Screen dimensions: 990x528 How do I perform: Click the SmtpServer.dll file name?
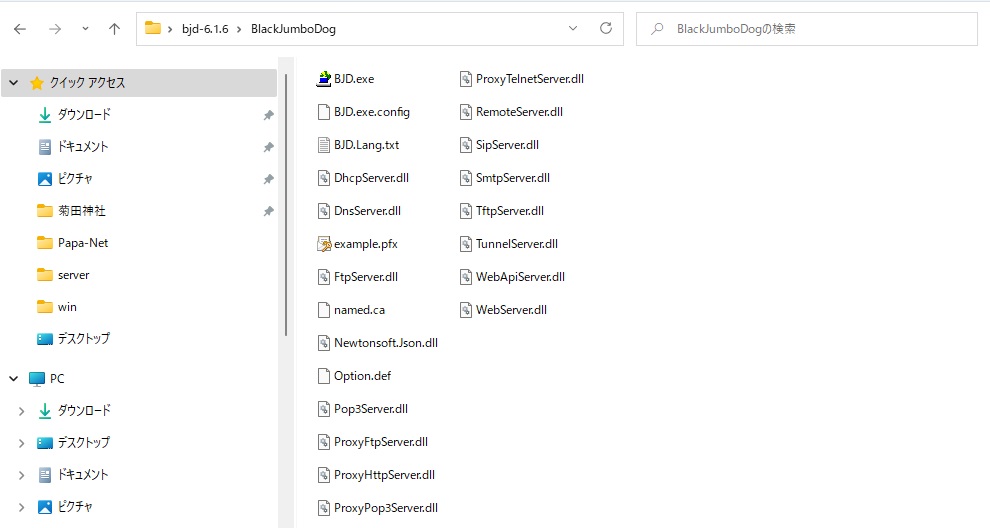pyautogui.click(x=513, y=178)
